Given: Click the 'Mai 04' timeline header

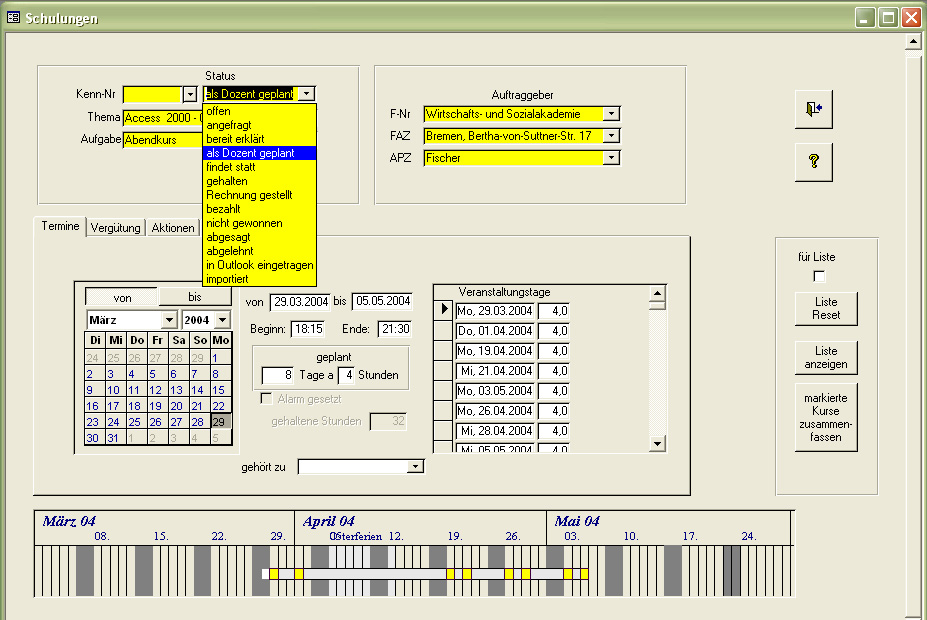Looking at the screenshot, I should pyautogui.click(x=577, y=521).
